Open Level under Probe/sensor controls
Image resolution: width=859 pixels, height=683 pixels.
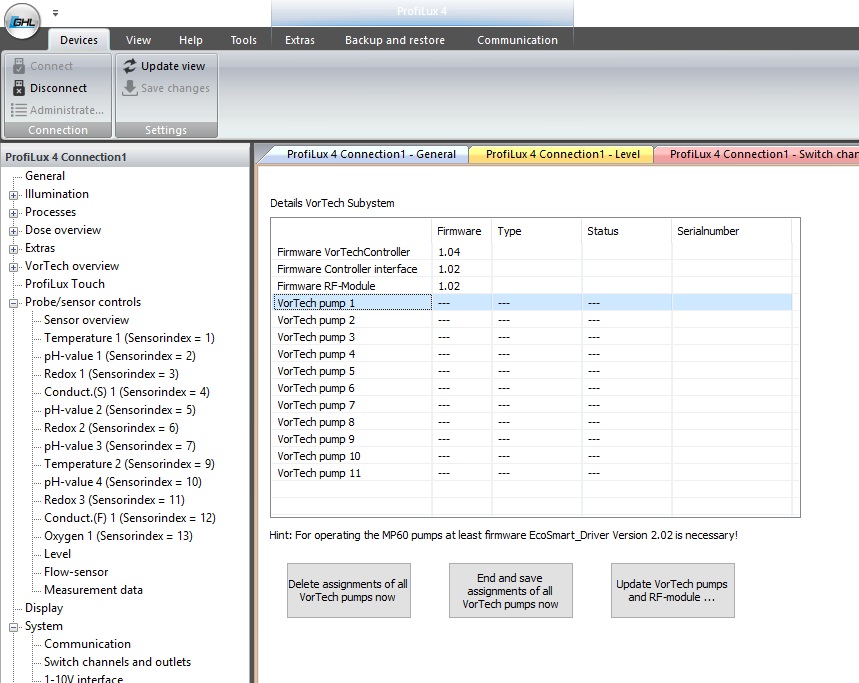(x=58, y=554)
